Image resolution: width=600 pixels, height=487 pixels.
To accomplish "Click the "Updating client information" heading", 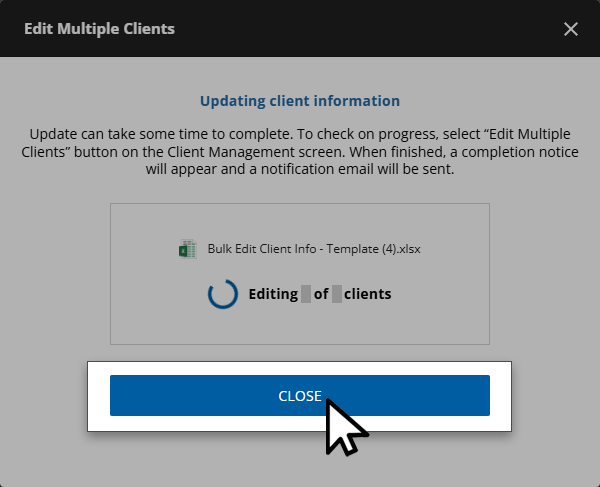I will pyautogui.click(x=300, y=101).
